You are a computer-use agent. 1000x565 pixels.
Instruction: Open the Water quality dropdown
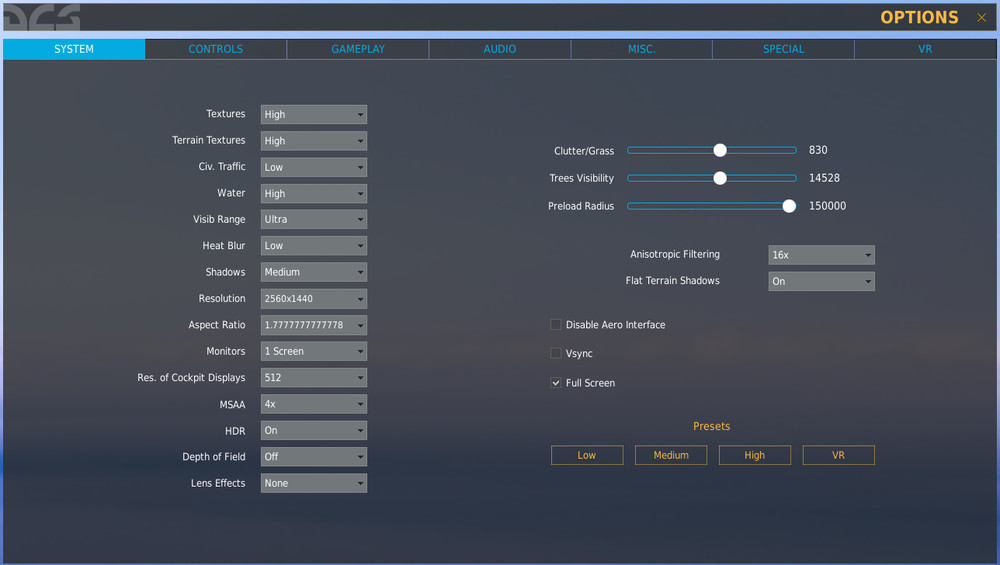(x=314, y=193)
